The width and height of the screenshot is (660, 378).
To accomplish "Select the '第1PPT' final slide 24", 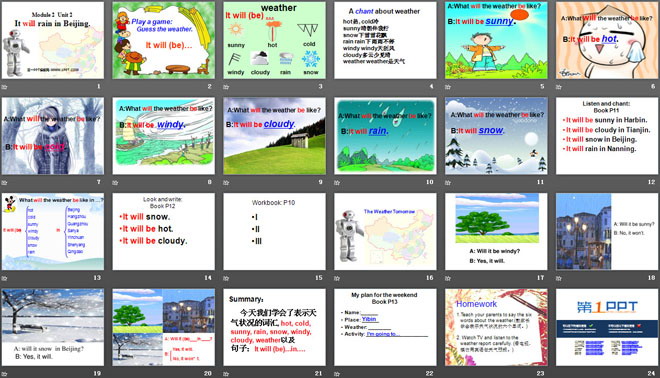I will 607,327.
